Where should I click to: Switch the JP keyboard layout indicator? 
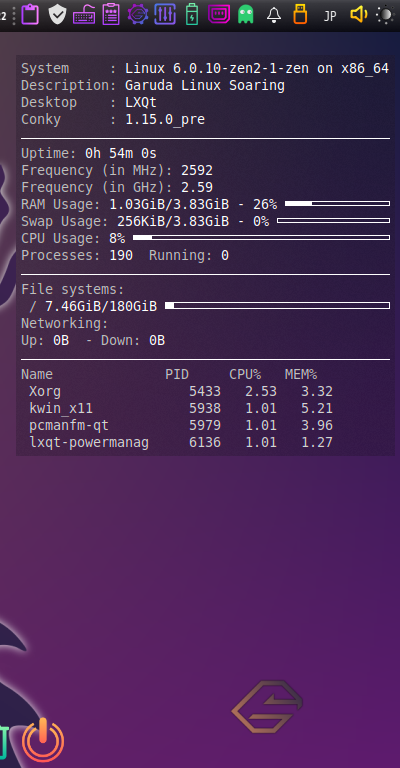coord(330,16)
